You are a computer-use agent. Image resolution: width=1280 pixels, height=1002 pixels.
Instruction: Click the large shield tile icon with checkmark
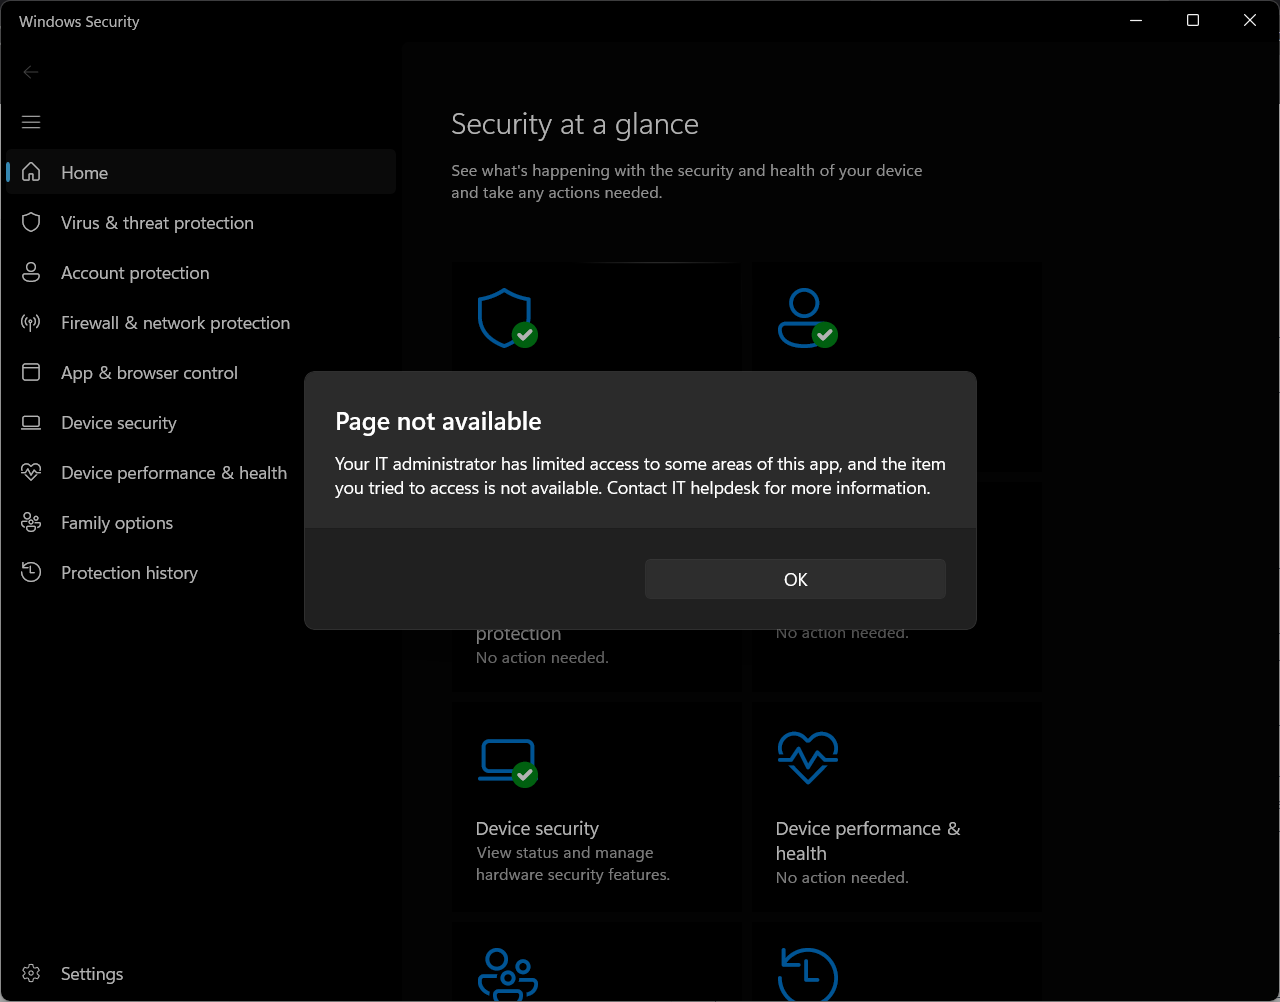507,318
